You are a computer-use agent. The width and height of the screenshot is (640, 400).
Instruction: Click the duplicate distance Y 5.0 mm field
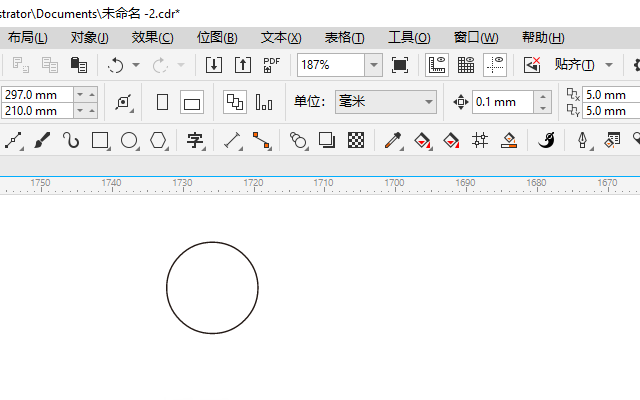click(x=611, y=111)
